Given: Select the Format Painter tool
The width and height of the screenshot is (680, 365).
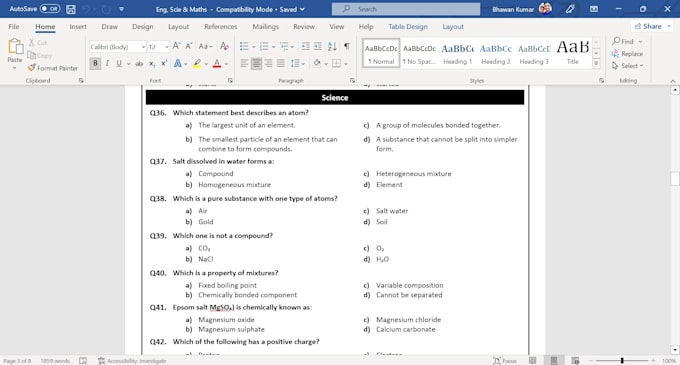Looking at the screenshot, I should point(52,68).
